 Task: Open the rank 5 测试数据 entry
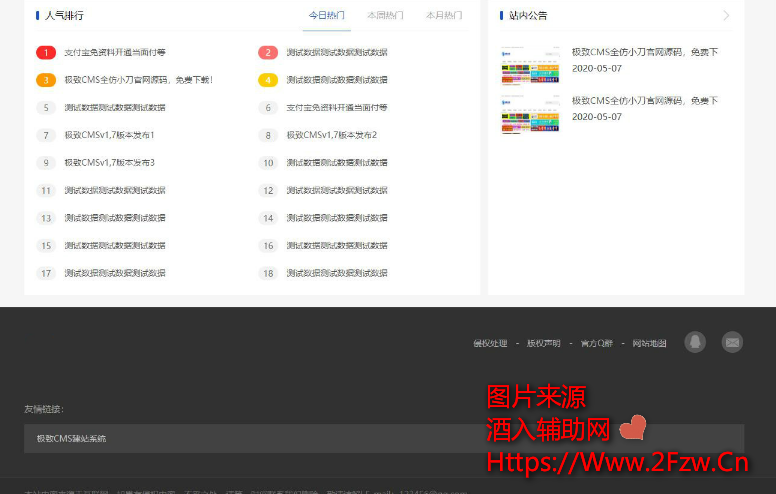click(x=115, y=107)
